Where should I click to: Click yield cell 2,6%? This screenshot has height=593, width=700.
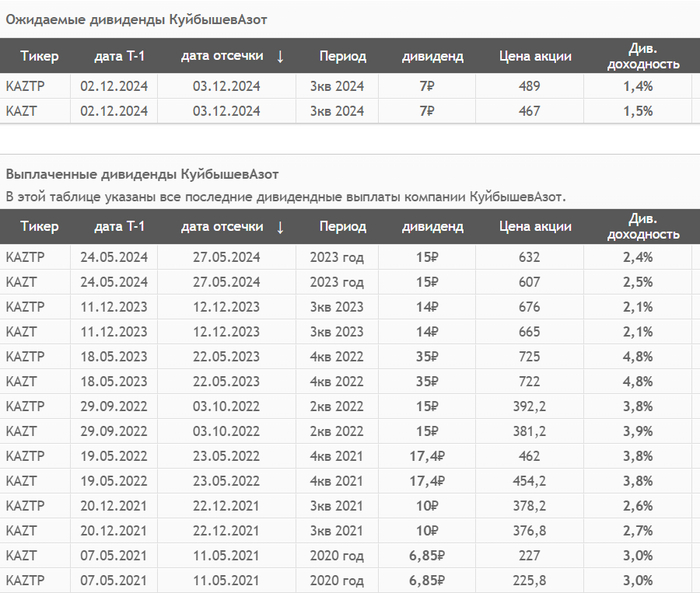(x=638, y=506)
